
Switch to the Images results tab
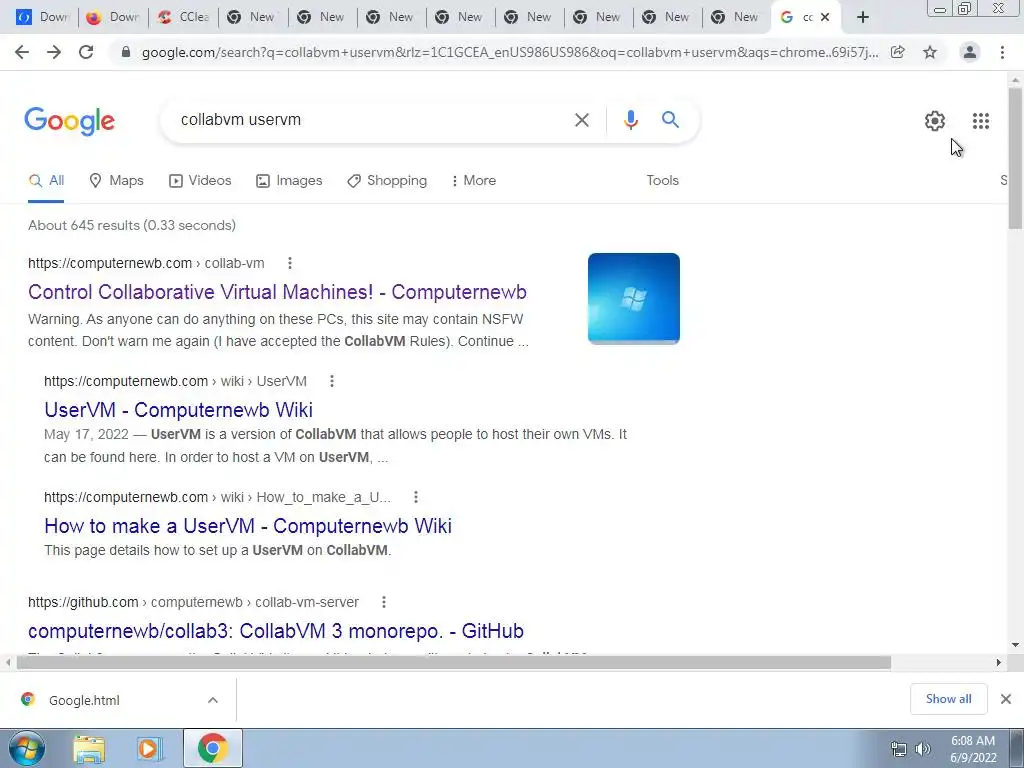coord(289,181)
